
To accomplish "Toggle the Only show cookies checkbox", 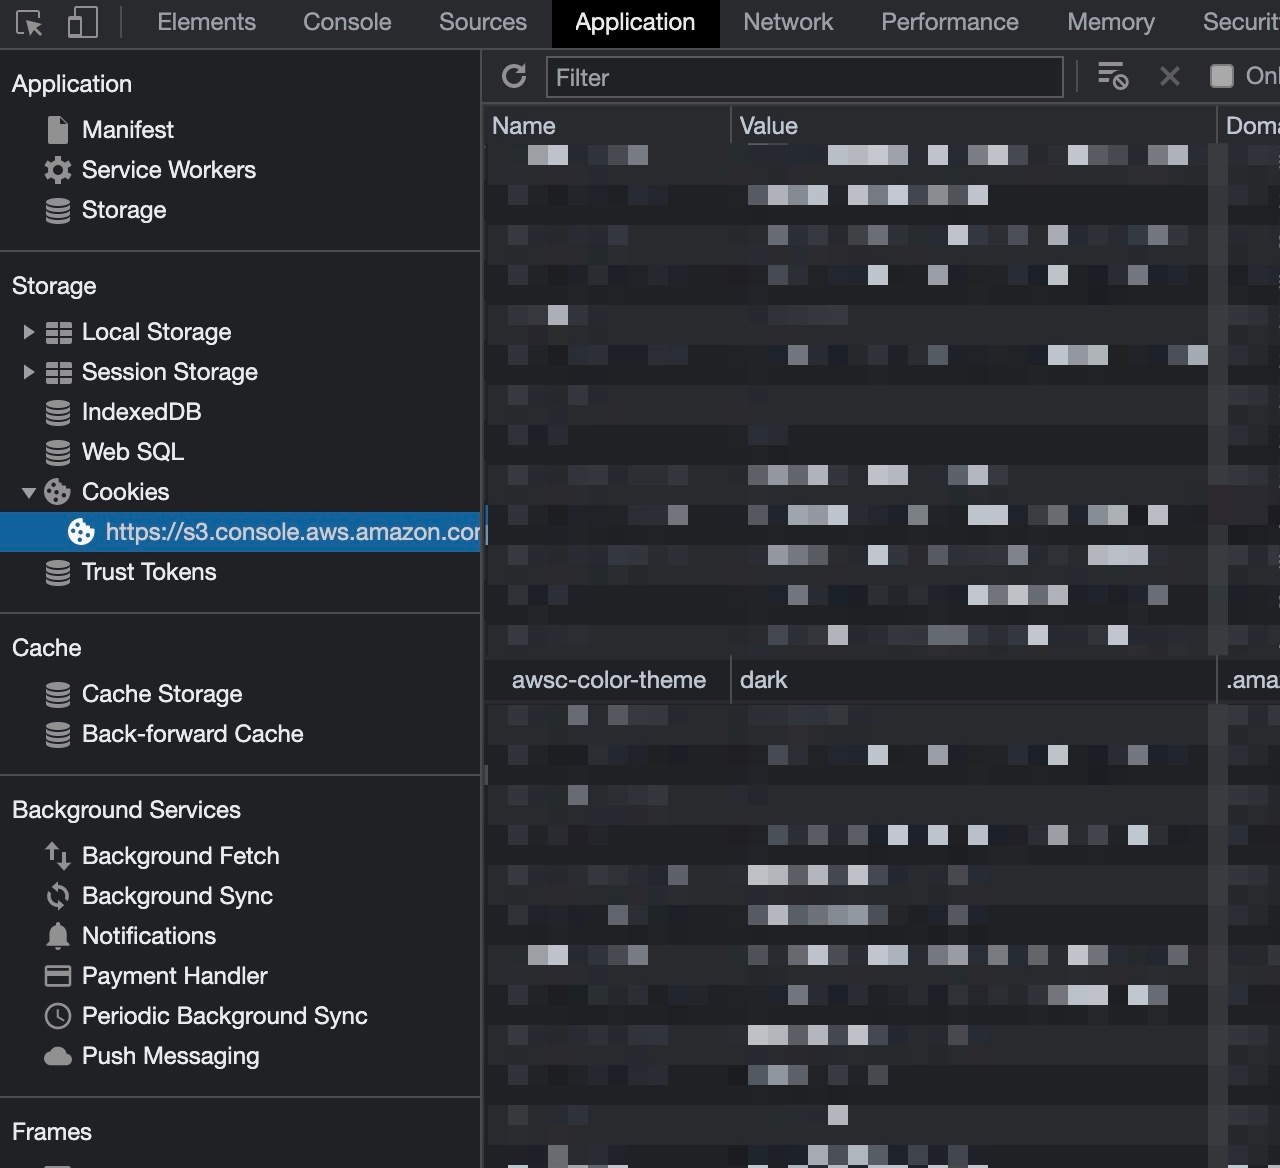I will [x=1221, y=76].
